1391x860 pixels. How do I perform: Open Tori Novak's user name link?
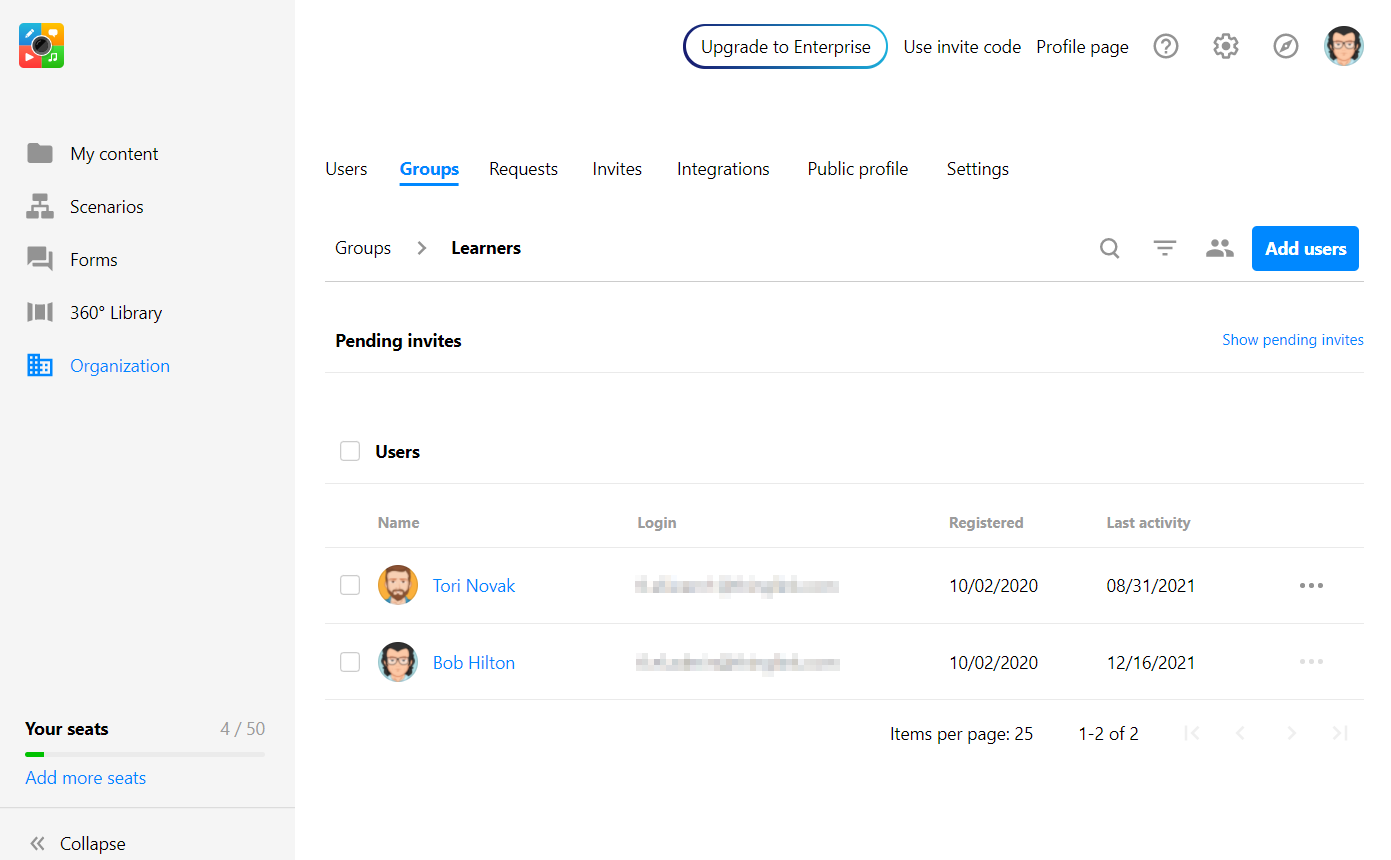[x=474, y=585]
